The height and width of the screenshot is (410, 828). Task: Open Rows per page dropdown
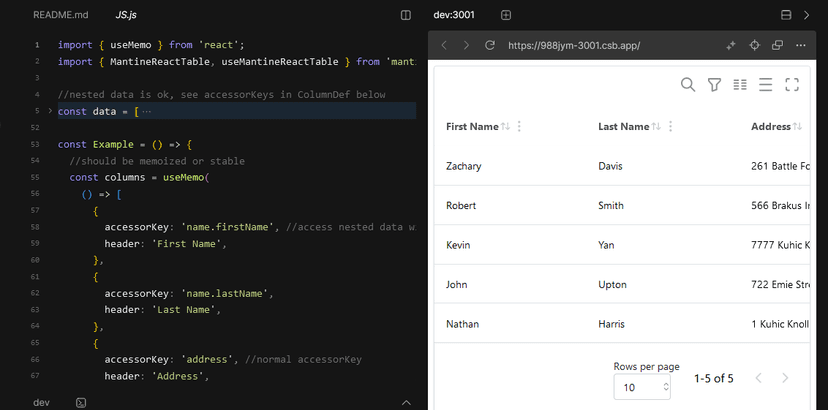[641, 387]
